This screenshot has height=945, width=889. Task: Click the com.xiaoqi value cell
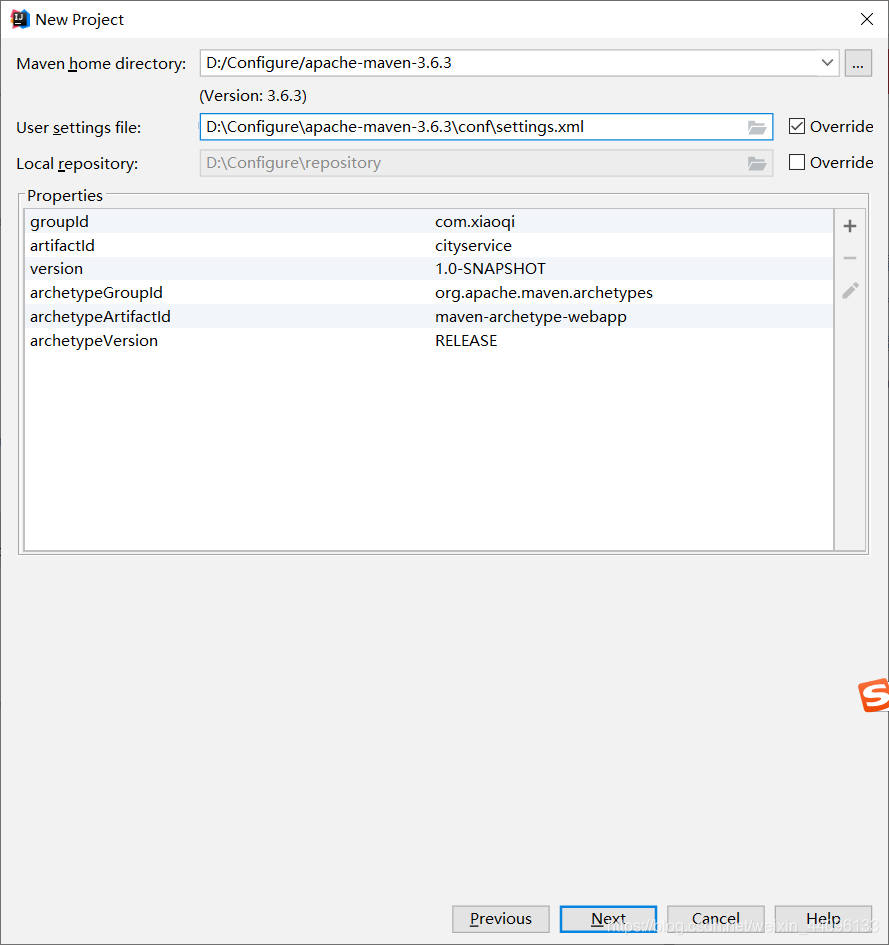click(475, 222)
